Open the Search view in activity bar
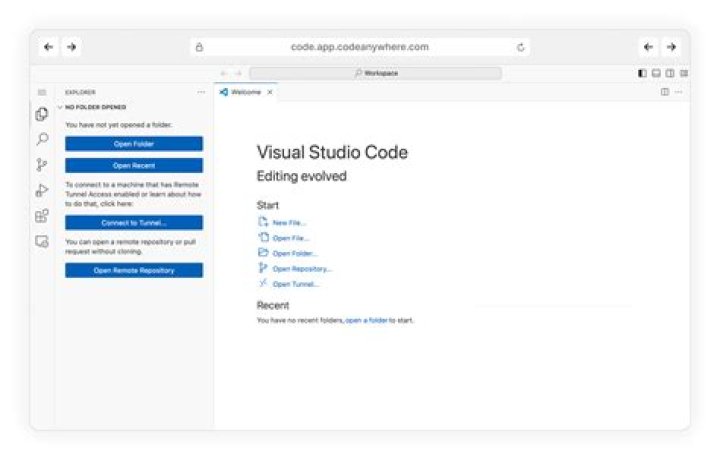This screenshot has width=720, height=460. 42,139
